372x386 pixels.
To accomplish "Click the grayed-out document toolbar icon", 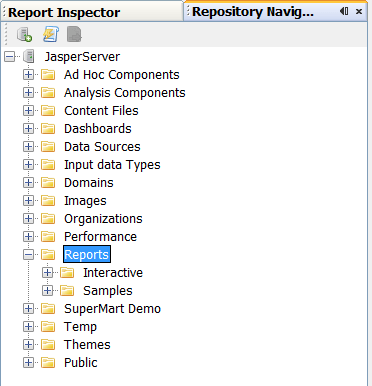I will [x=74, y=35].
